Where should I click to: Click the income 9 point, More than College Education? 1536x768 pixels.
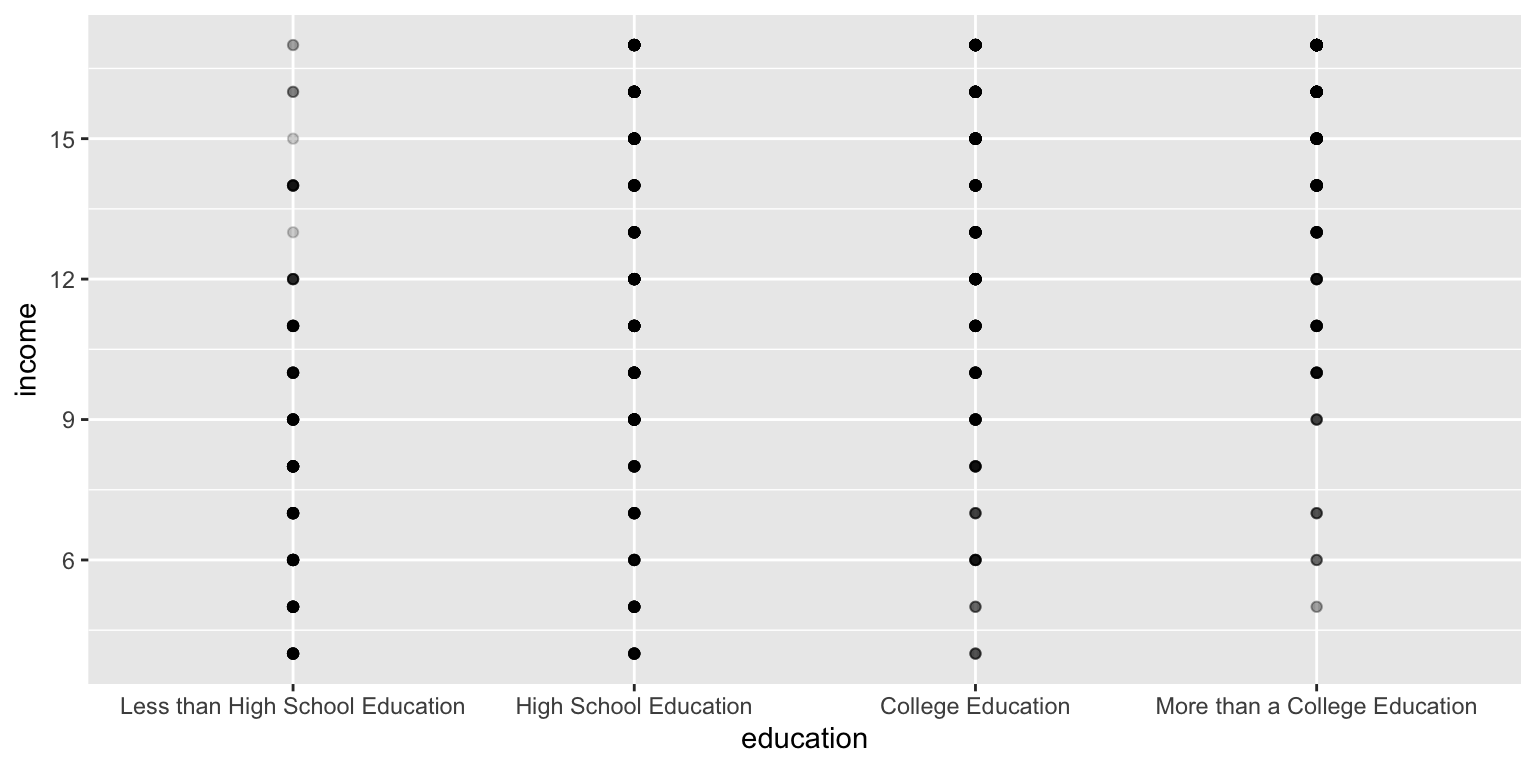click(x=1316, y=420)
